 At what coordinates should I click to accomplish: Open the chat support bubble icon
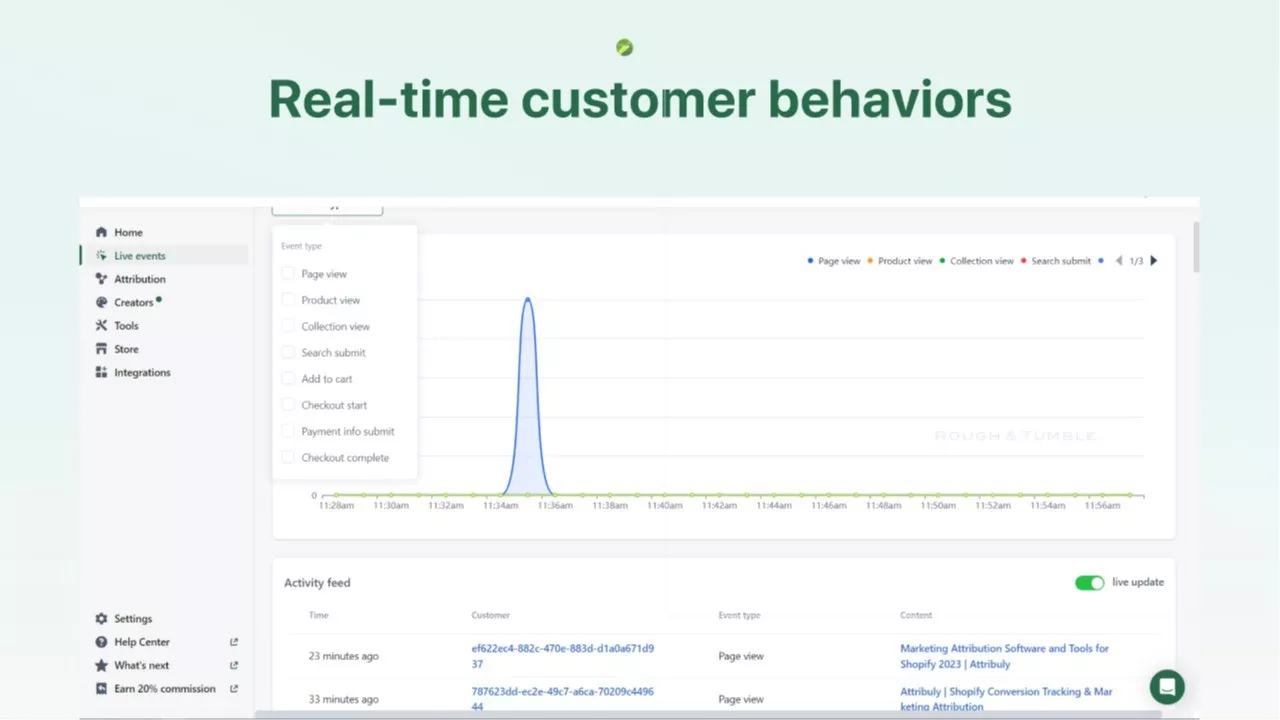click(1166, 687)
